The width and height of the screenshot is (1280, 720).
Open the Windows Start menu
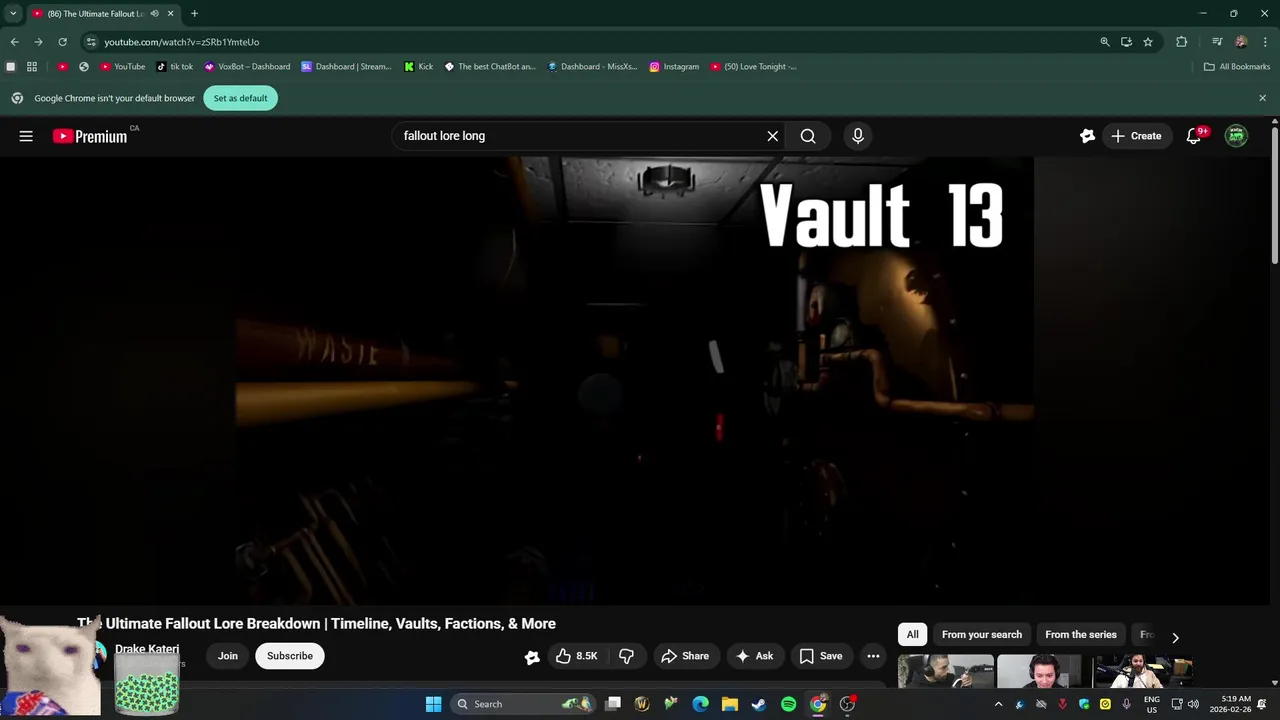pos(433,704)
